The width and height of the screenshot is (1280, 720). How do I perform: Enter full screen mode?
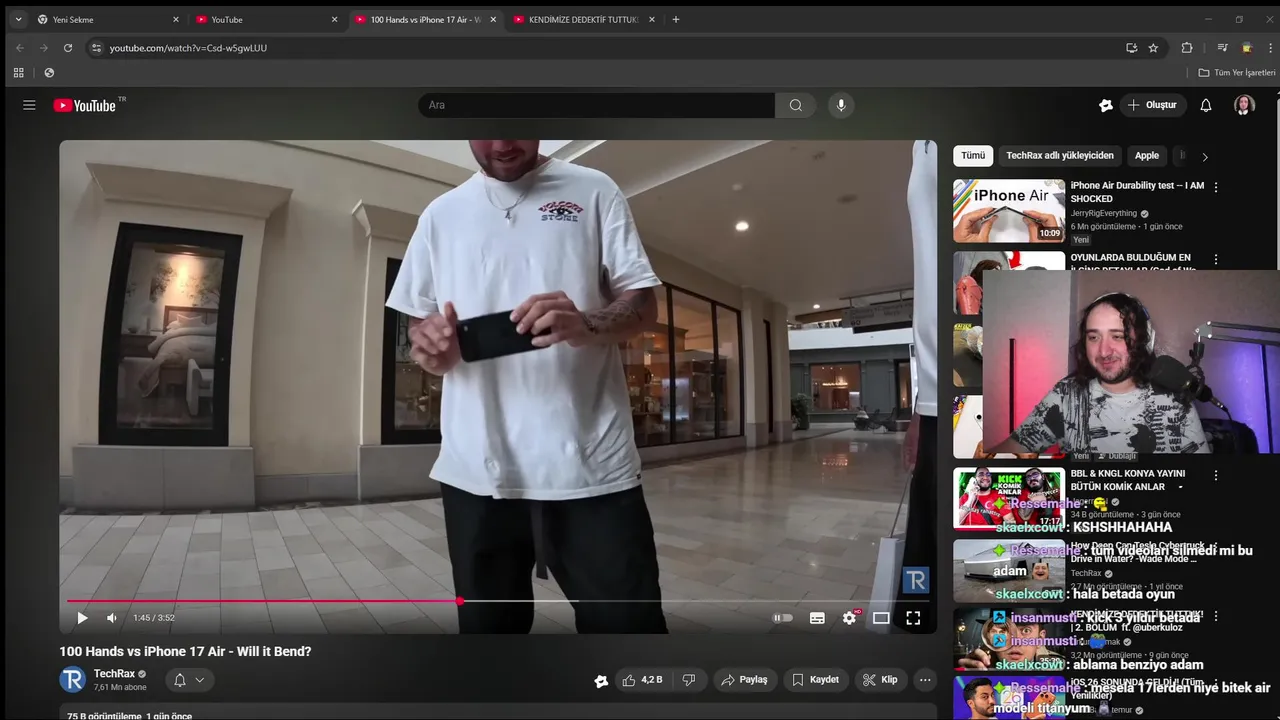(913, 618)
